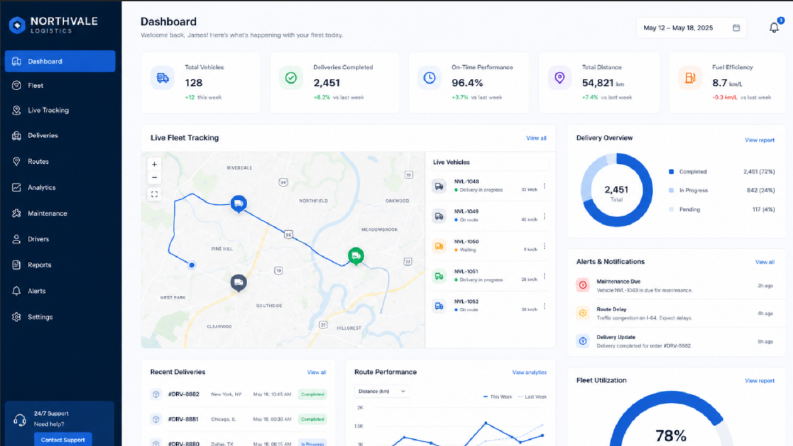Open Routes in sidebar

click(60, 161)
